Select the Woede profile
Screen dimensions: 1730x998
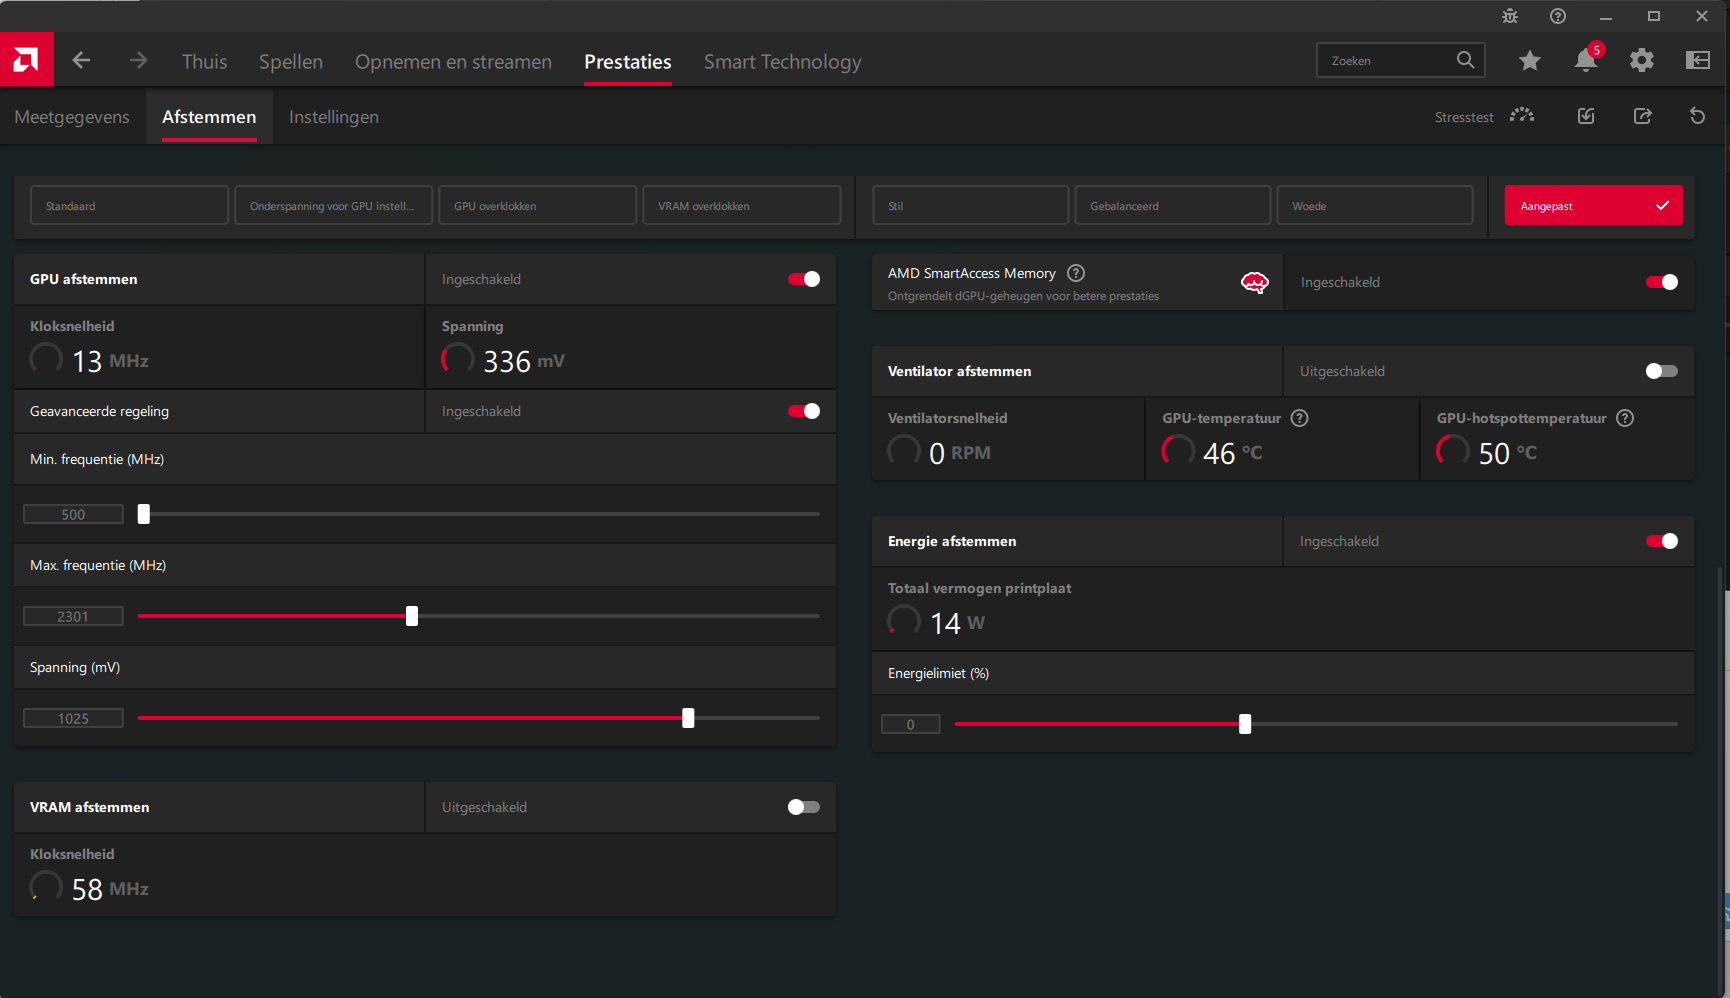(1374, 205)
